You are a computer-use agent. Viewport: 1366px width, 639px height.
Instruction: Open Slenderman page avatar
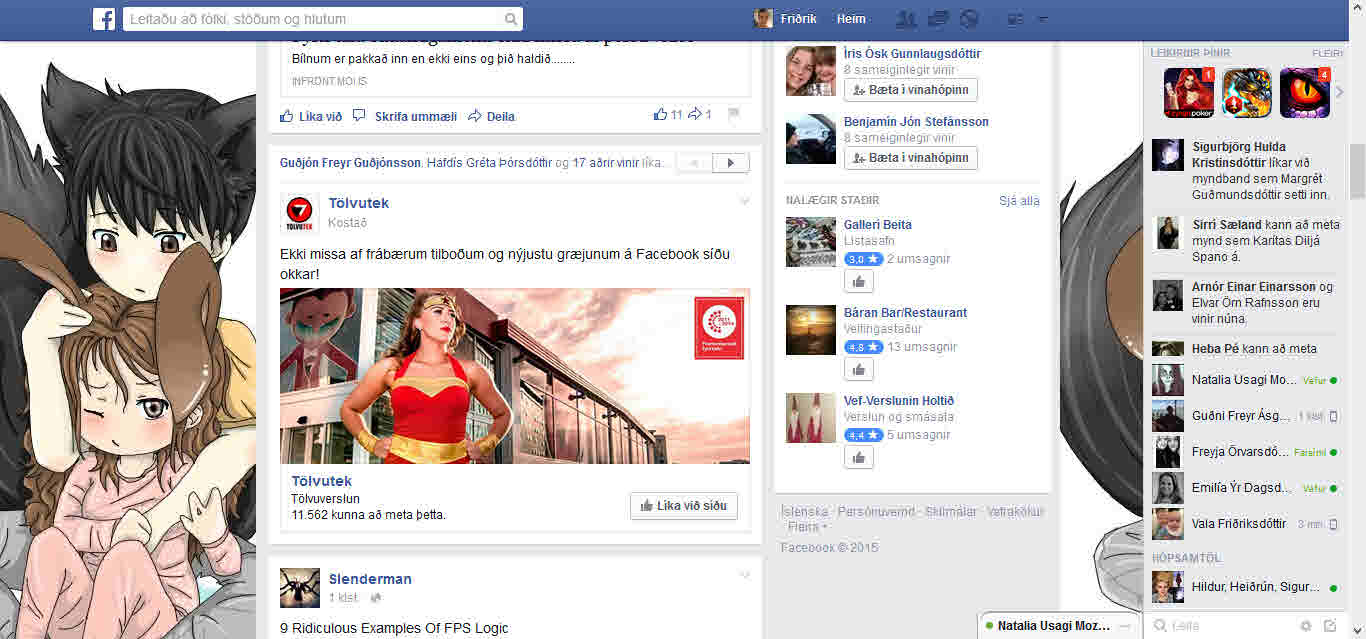click(300, 588)
